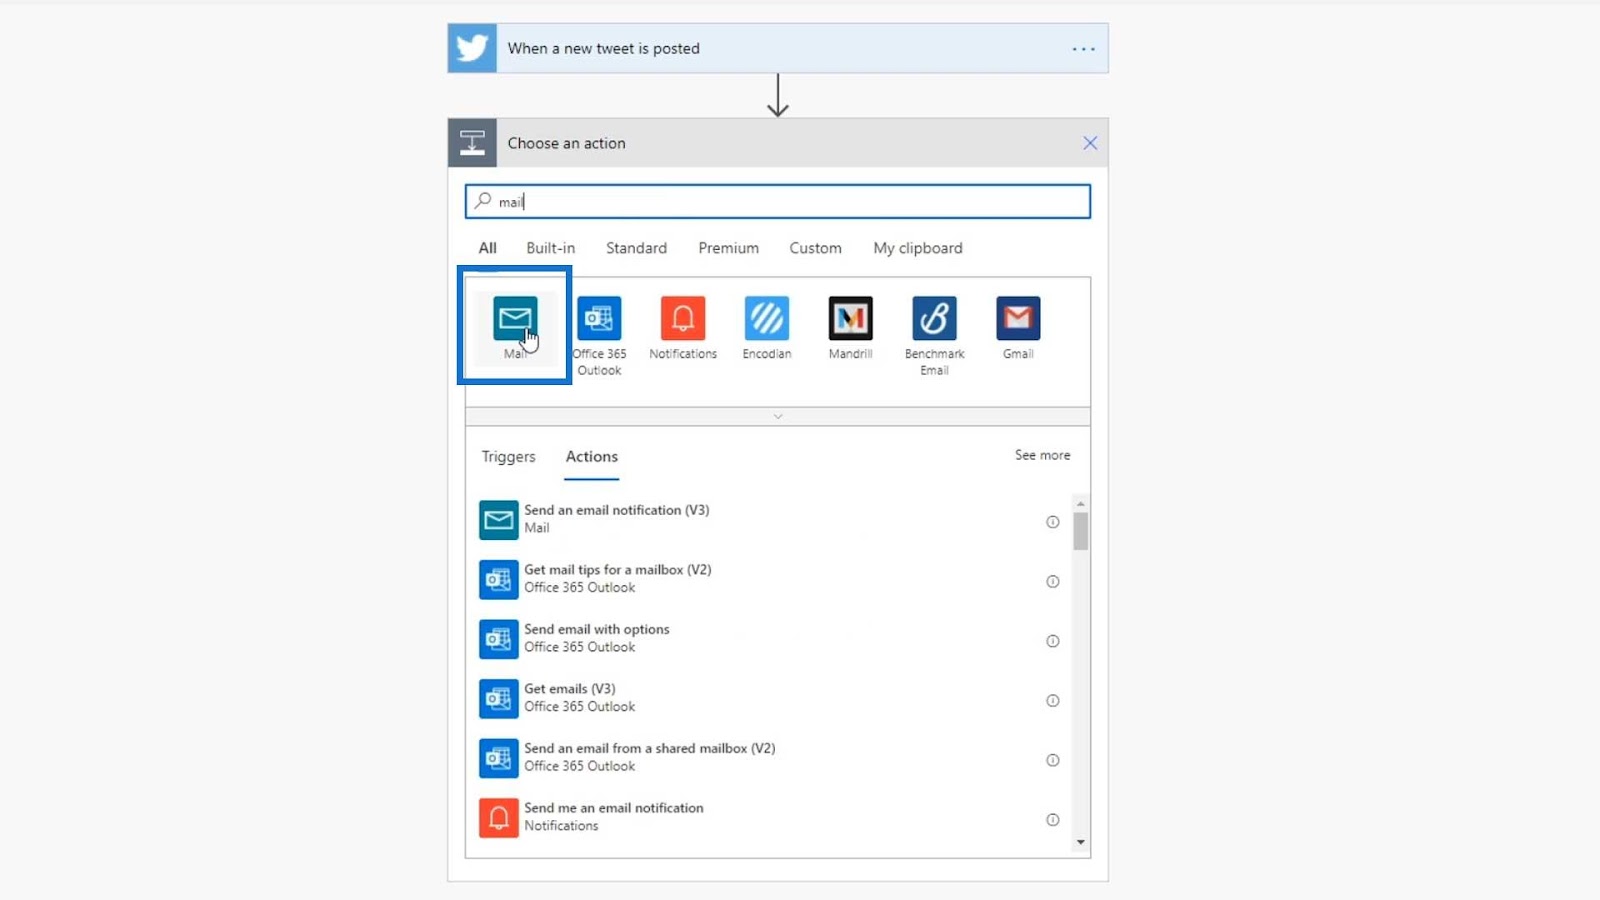Open the My clipboard tab
The image size is (1600, 900).
click(918, 248)
